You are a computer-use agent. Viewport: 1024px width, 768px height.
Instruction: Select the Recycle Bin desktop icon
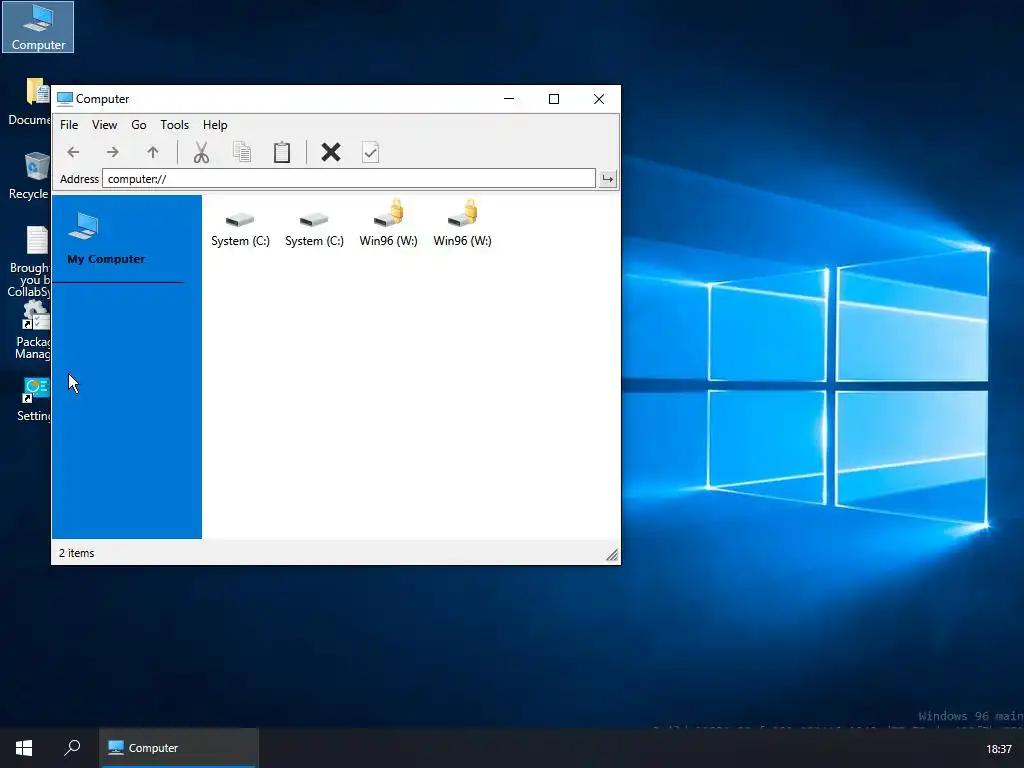[30, 176]
